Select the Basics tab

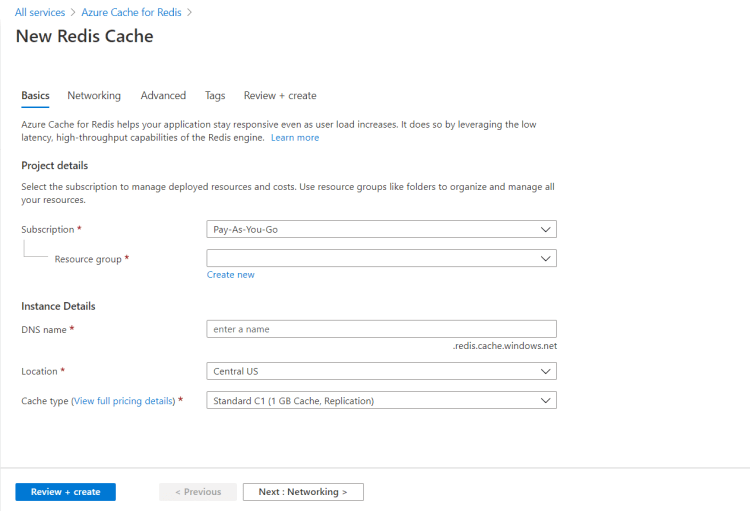[35, 96]
